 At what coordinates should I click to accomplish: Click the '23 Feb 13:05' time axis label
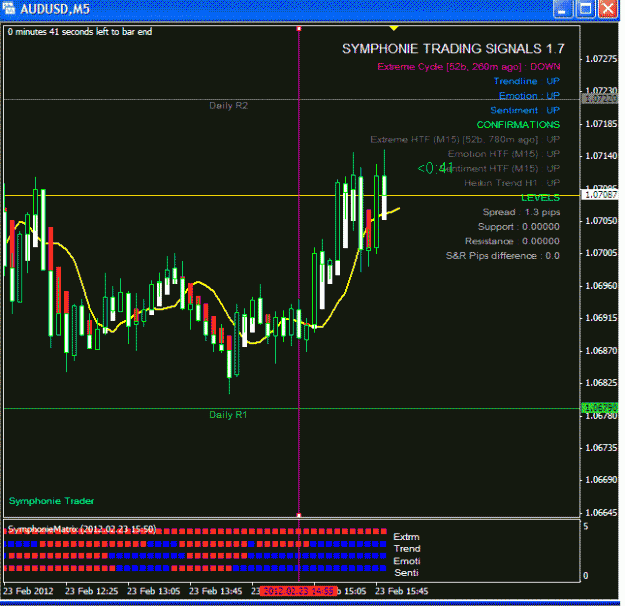(153, 591)
